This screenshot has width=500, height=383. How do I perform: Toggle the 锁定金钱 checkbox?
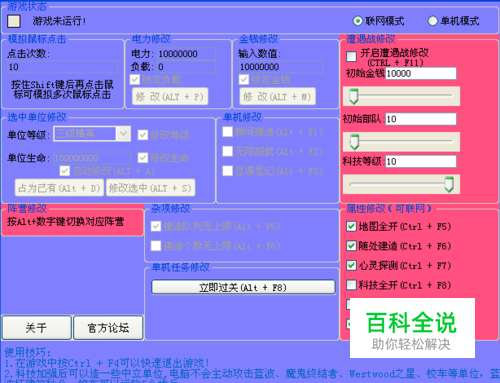pos(244,80)
